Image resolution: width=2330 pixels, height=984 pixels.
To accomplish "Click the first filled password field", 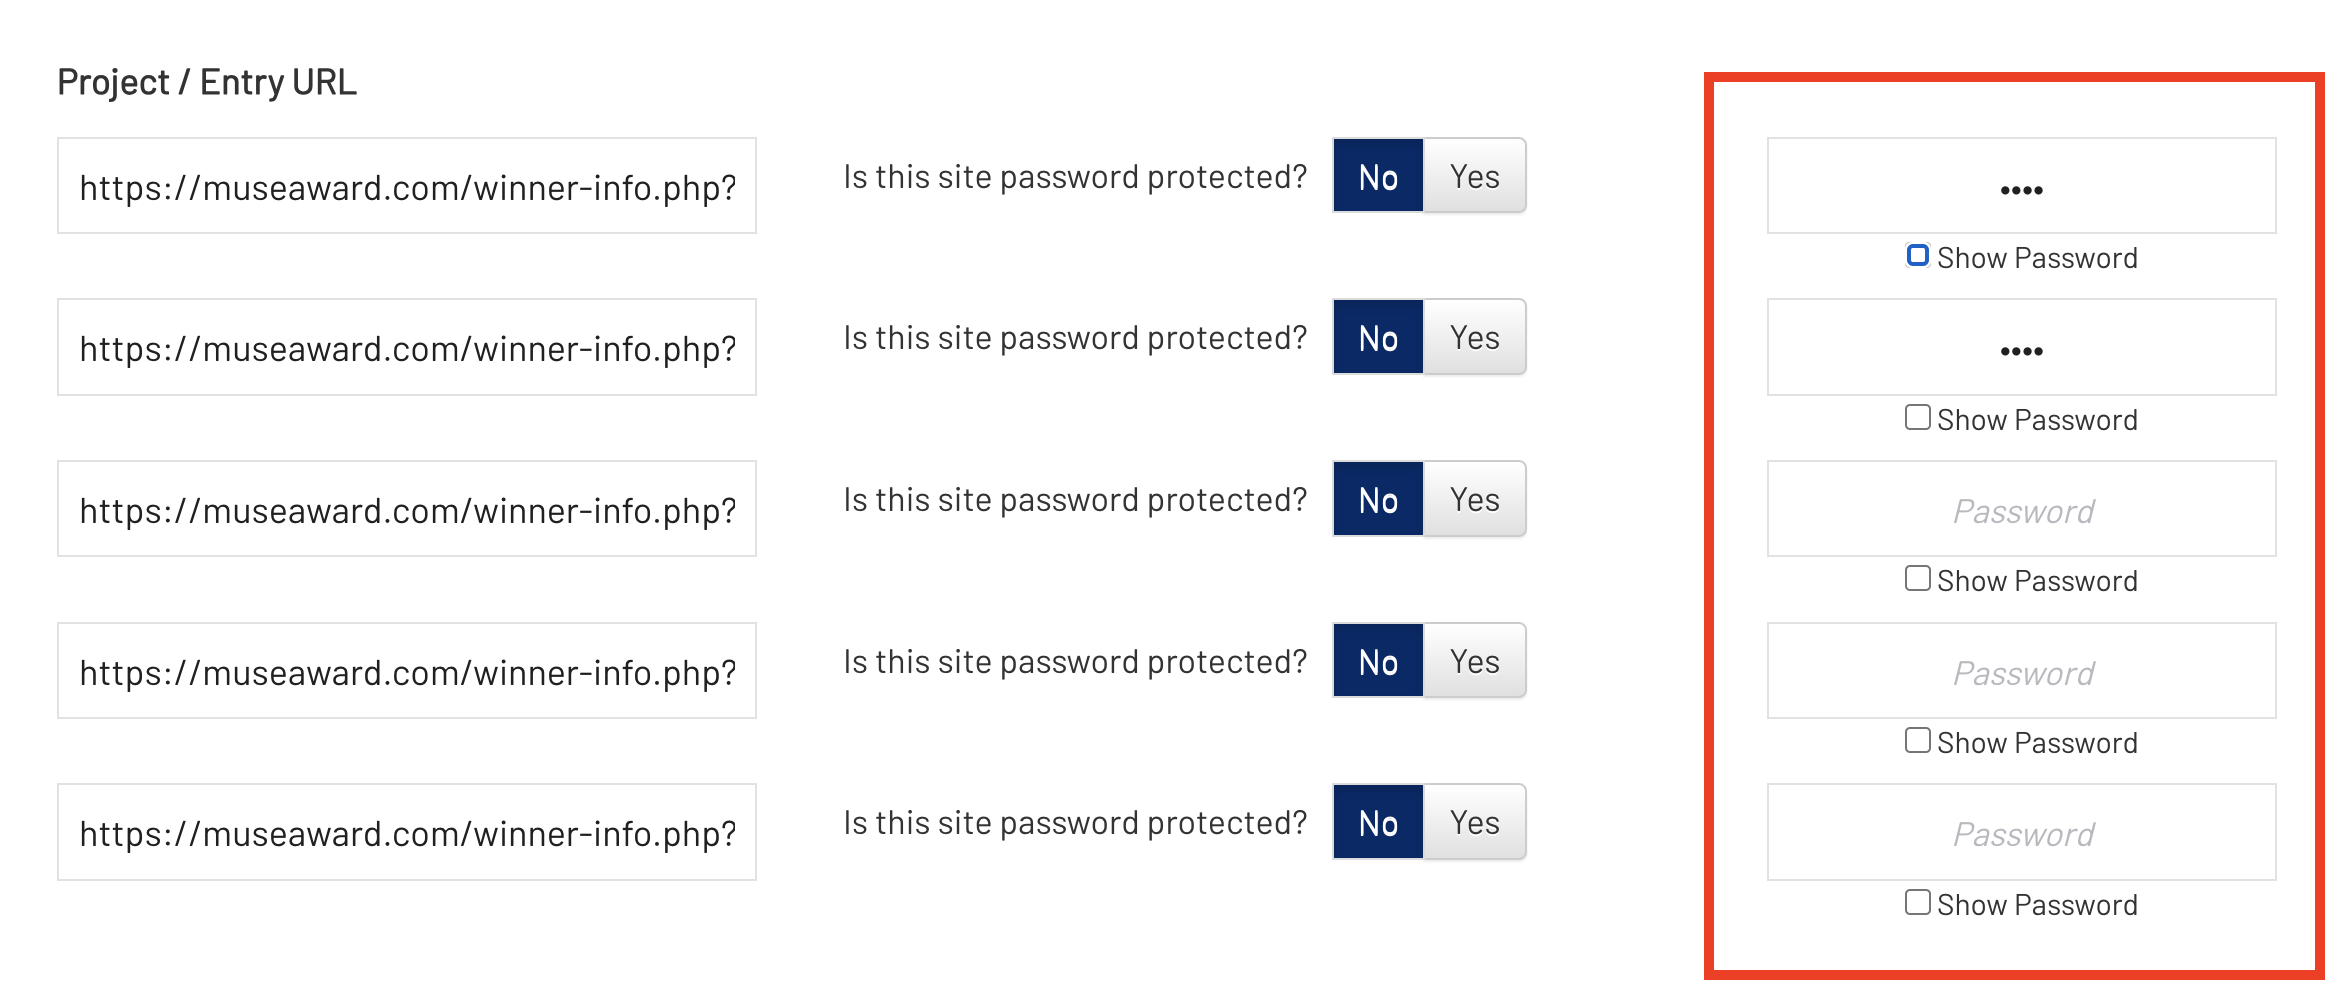I will pos(2021,186).
